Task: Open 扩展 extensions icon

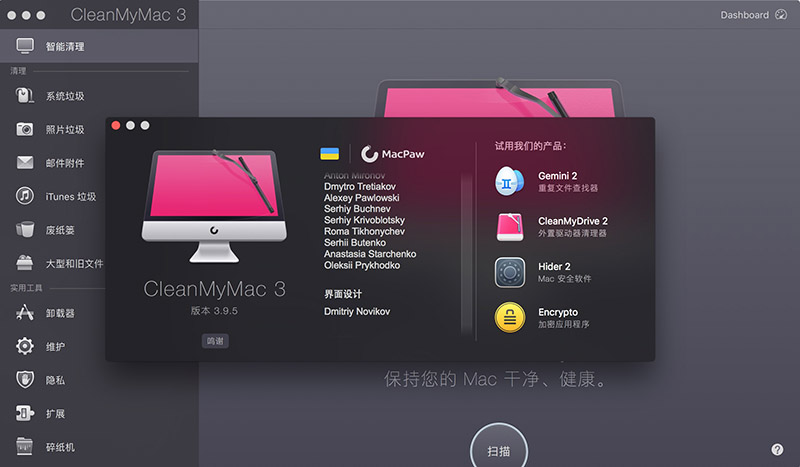Action: pos(24,413)
